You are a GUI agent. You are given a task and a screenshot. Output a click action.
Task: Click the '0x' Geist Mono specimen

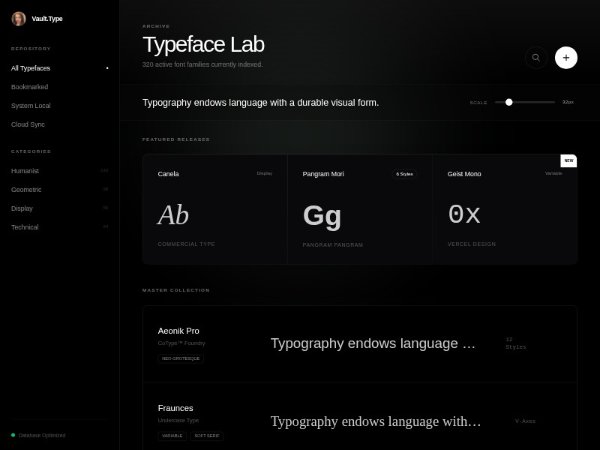tap(464, 214)
